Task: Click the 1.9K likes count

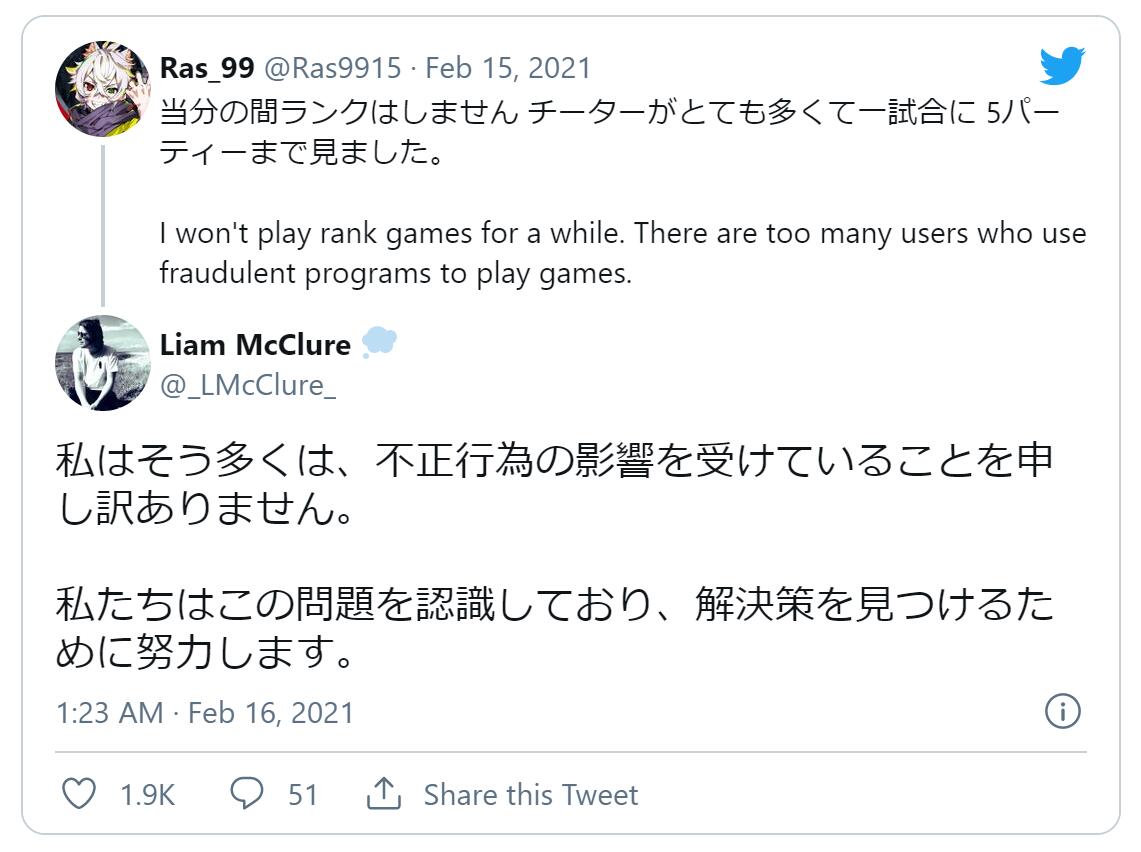Action: [x=148, y=795]
